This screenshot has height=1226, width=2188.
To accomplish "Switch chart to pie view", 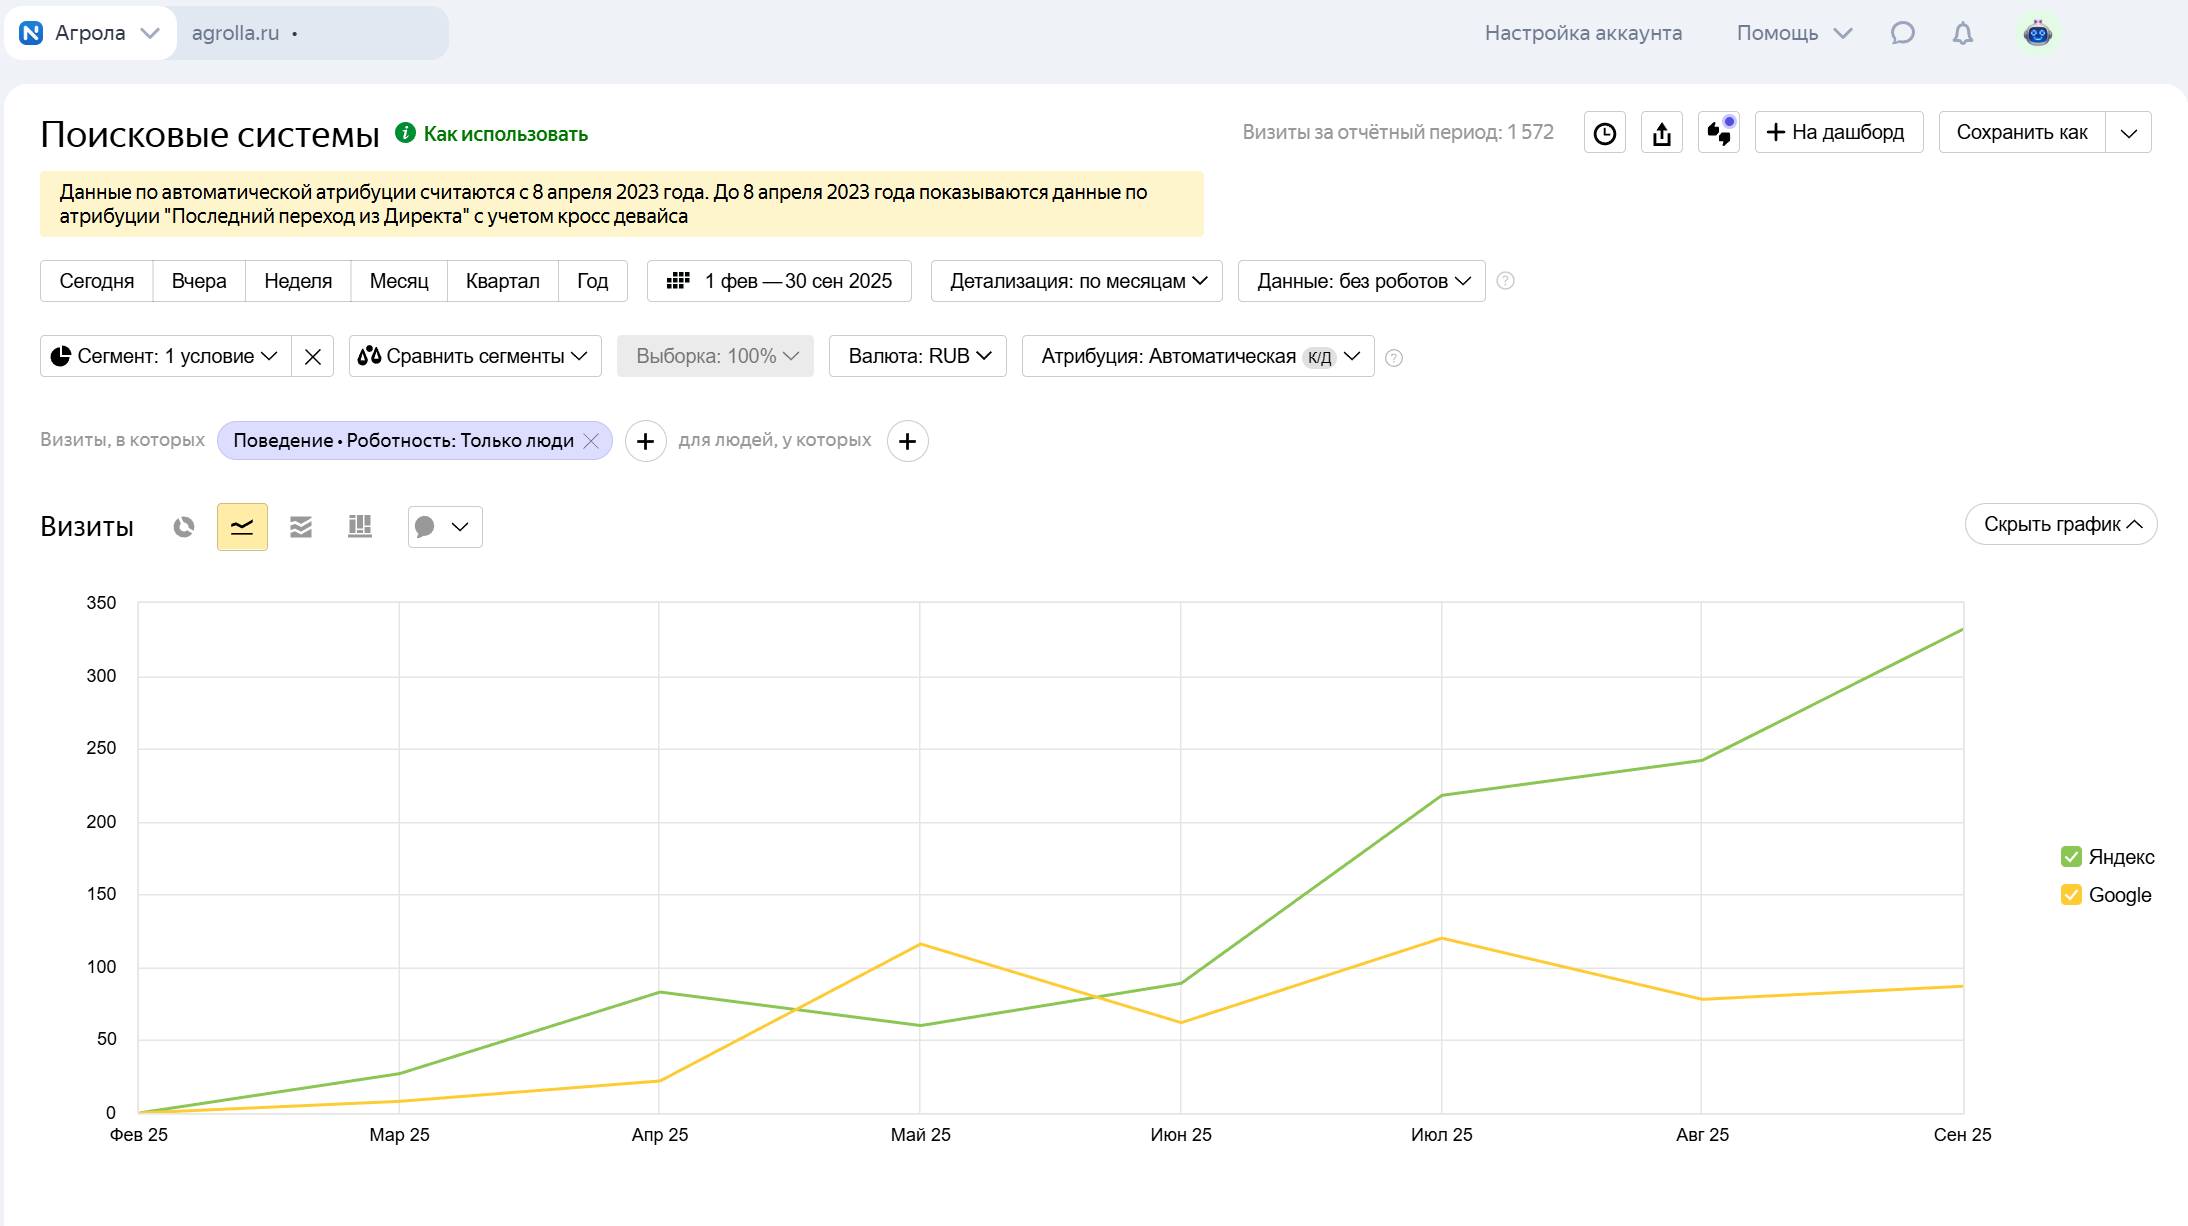I will (184, 527).
